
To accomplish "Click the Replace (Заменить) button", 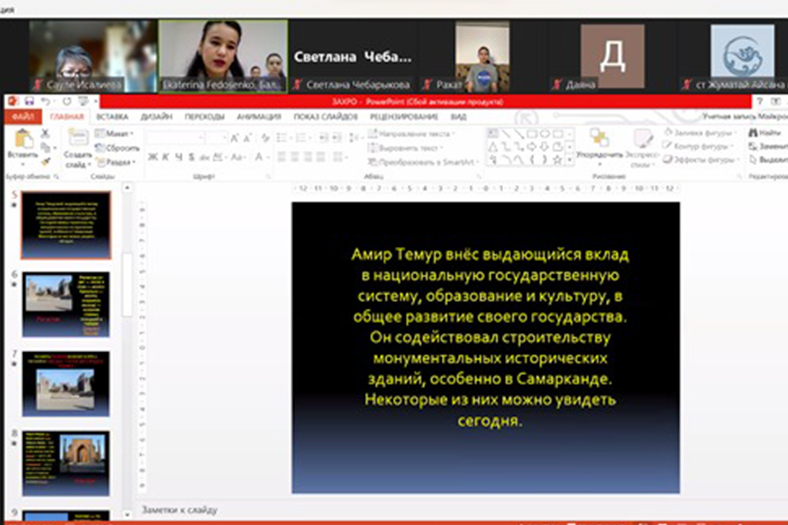I will click(x=768, y=146).
